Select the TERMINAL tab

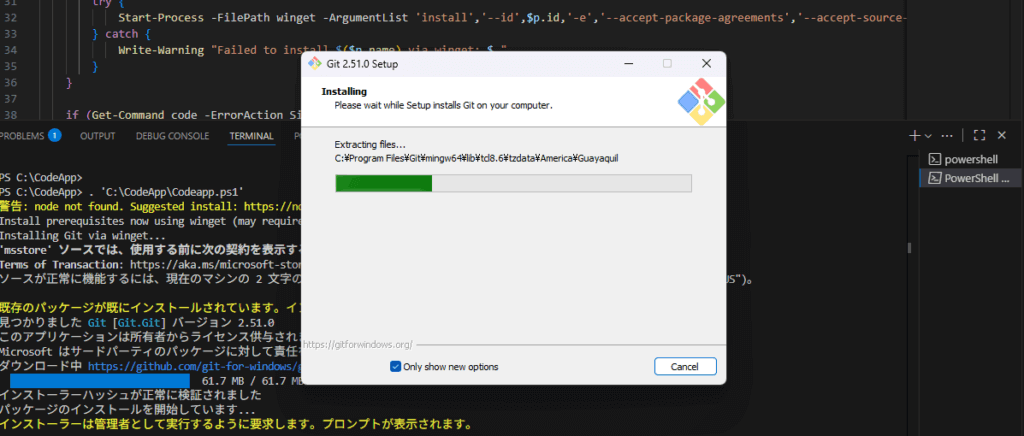[x=251, y=136]
